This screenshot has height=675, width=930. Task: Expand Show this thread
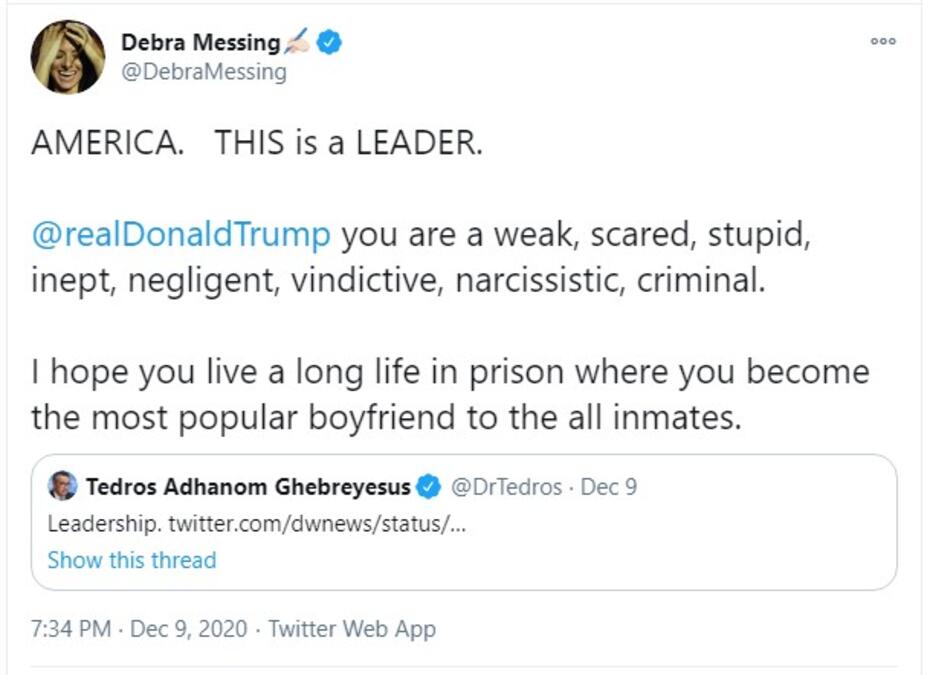click(131, 560)
